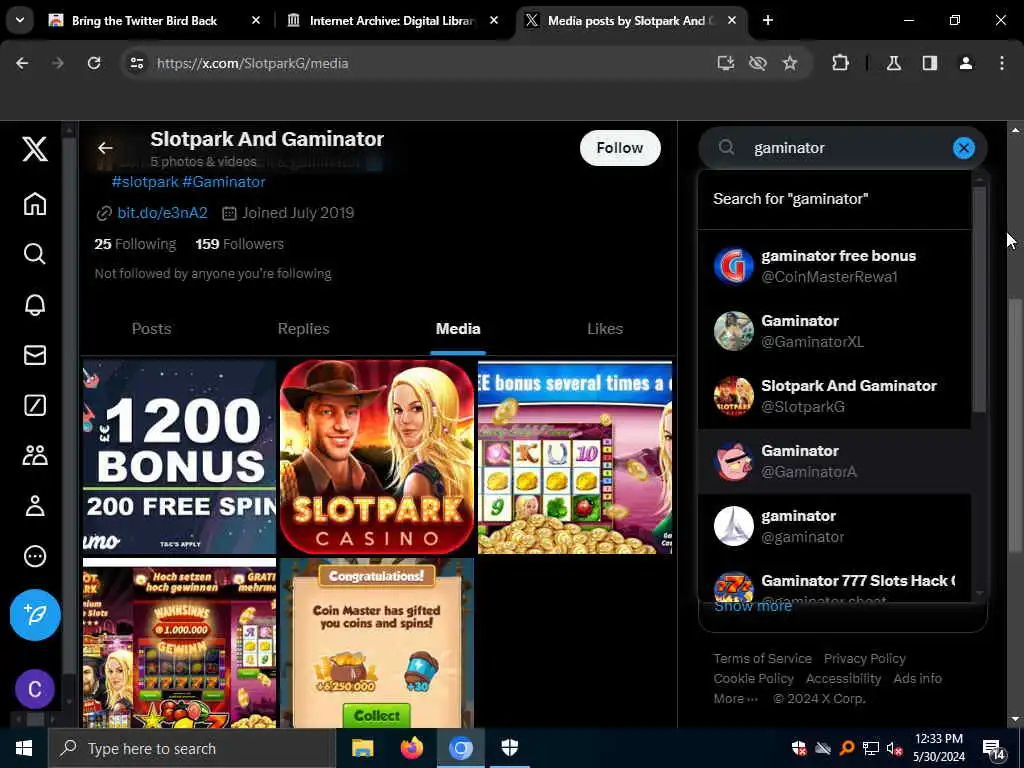The height and width of the screenshot is (768, 1024).
Task: Select Search for "gaminator" suggestion
Action: 835,199
